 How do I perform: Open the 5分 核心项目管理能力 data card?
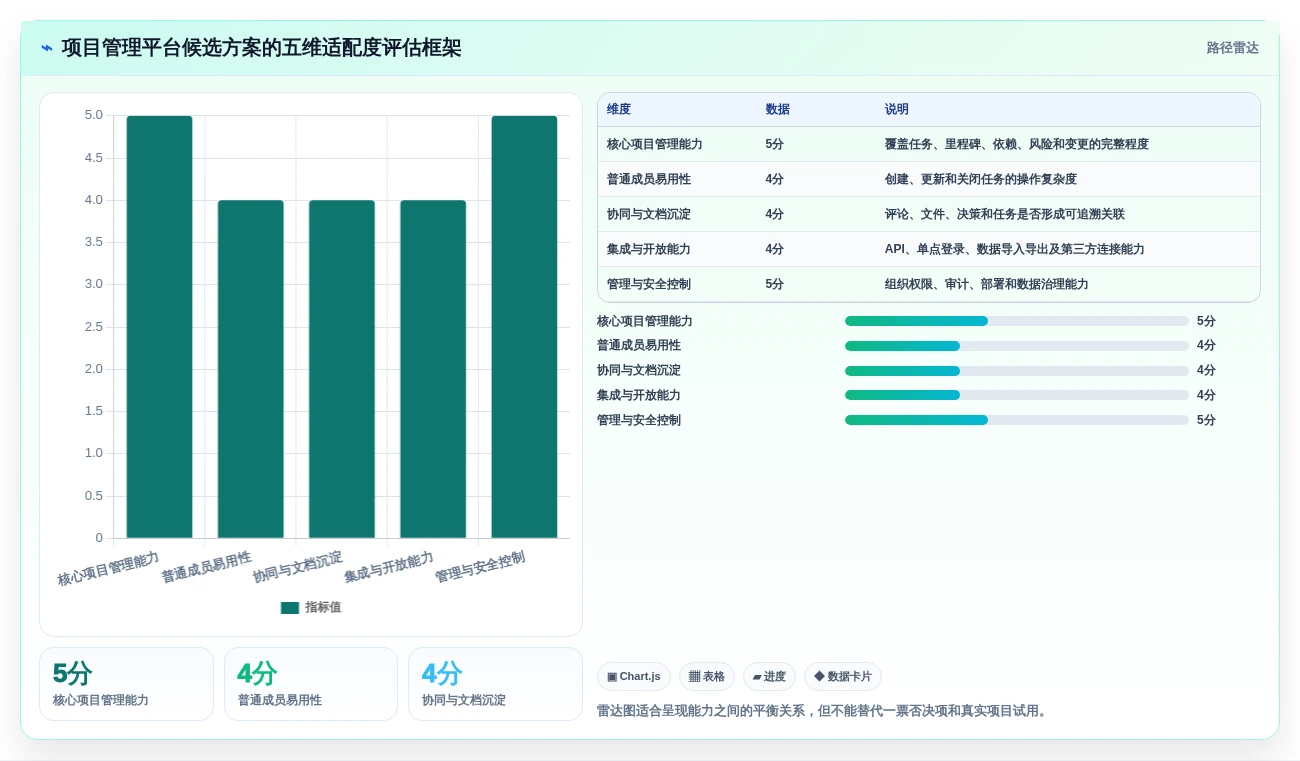click(x=126, y=684)
